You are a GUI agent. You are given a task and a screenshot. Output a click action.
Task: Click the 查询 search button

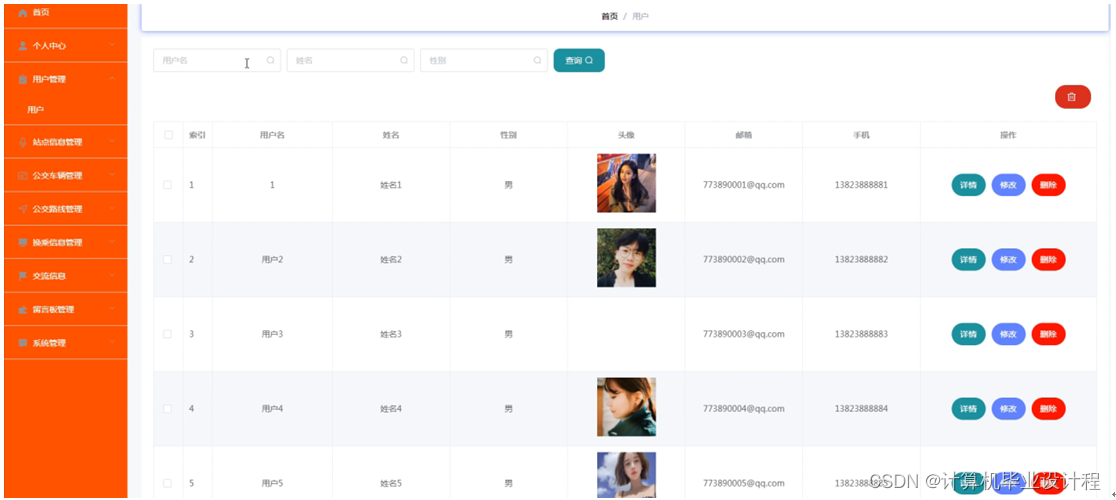579,61
